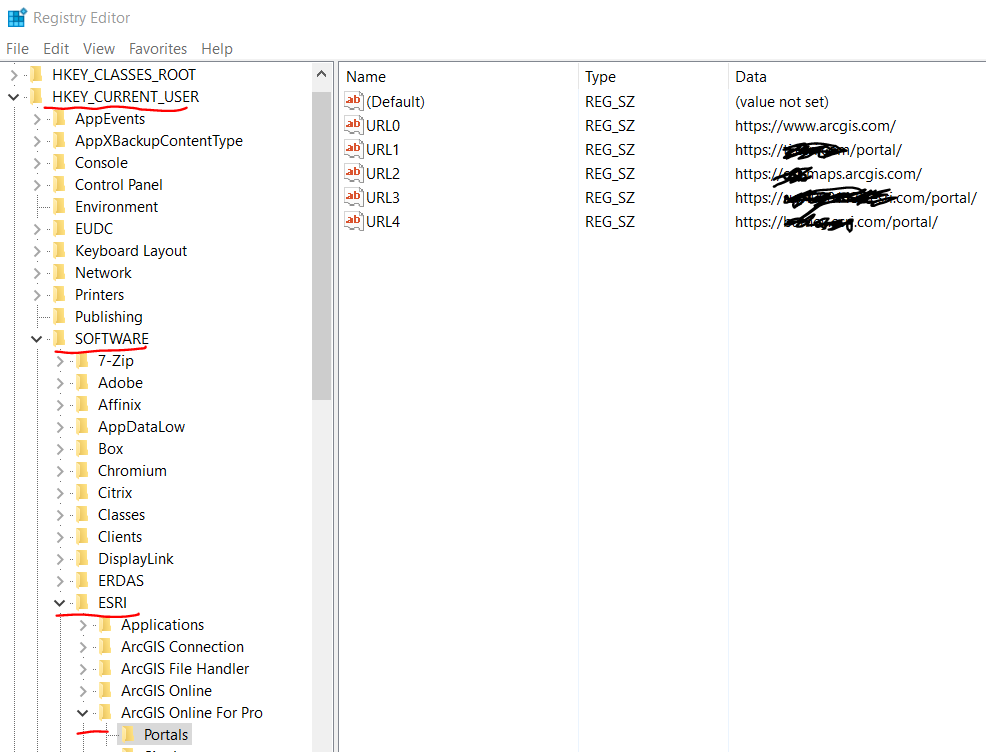Click tree scrollbar track below thumb
Image resolution: width=986 pixels, height=752 pixels.
pyautogui.click(x=321, y=575)
